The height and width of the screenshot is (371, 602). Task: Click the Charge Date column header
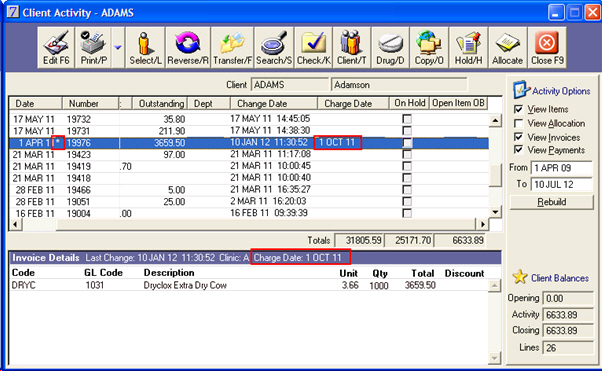coord(353,103)
